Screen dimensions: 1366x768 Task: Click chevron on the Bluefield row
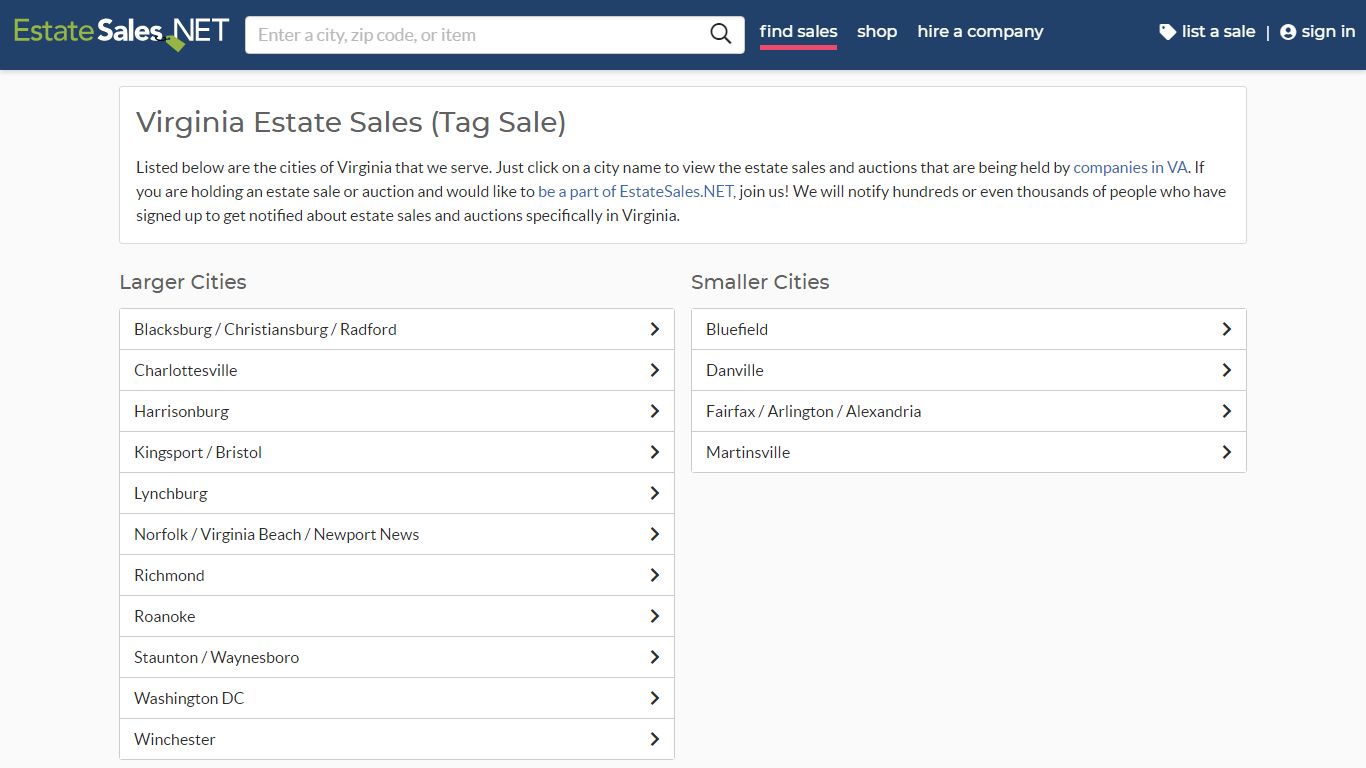pos(1226,329)
